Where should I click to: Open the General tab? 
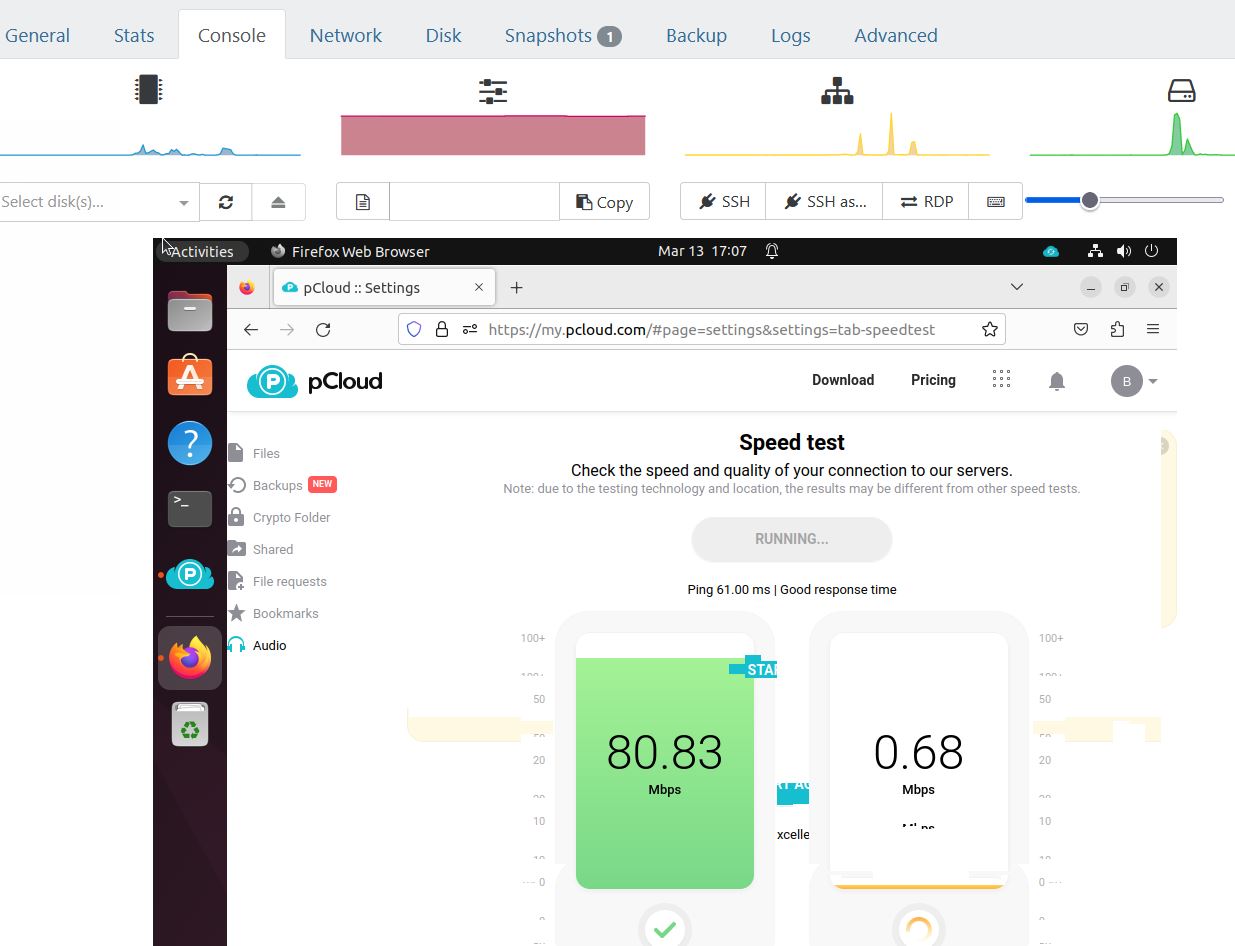pyautogui.click(x=37, y=35)
